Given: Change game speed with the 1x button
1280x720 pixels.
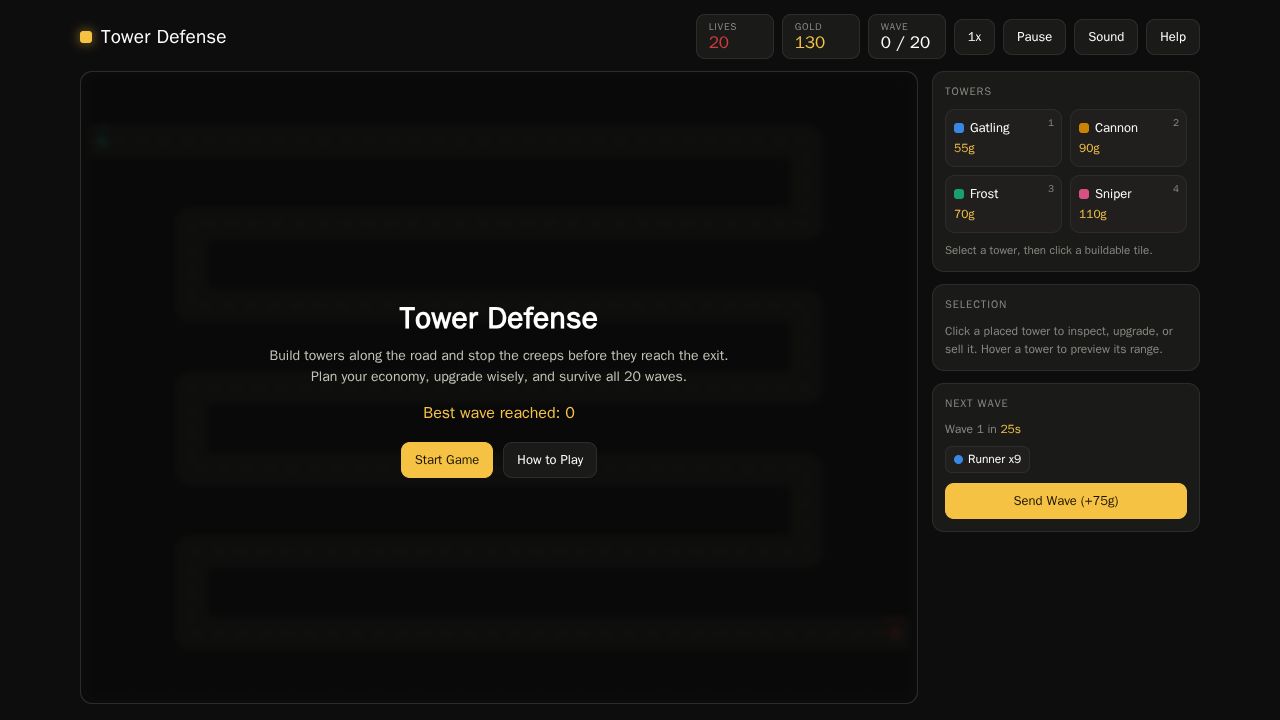Looking at the screenshot, I should [974, 37].
